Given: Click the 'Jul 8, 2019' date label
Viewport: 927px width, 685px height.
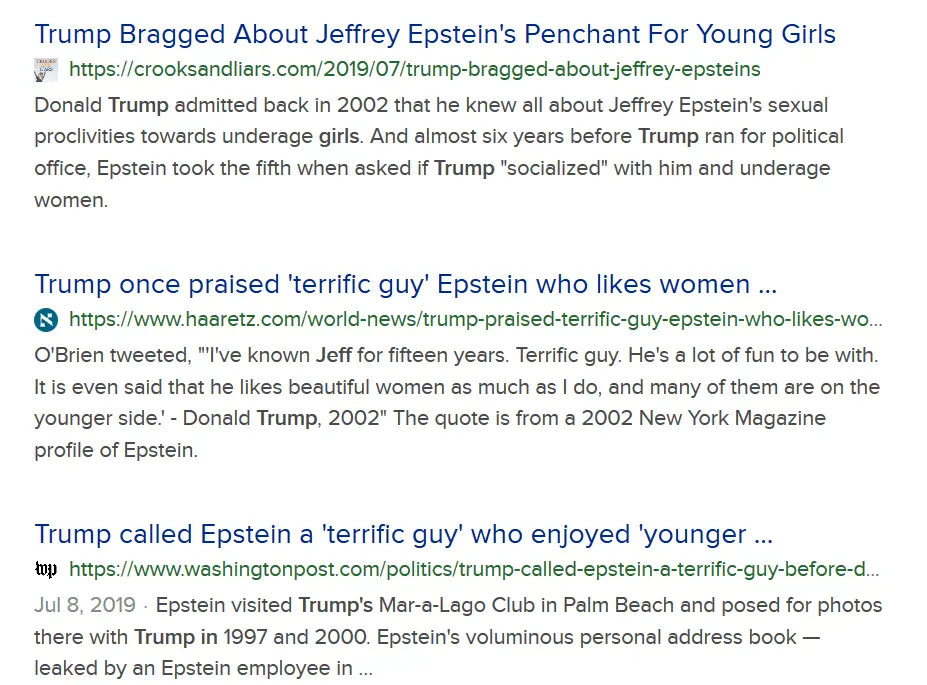Looking at the screenshot, I should [83, 606].
